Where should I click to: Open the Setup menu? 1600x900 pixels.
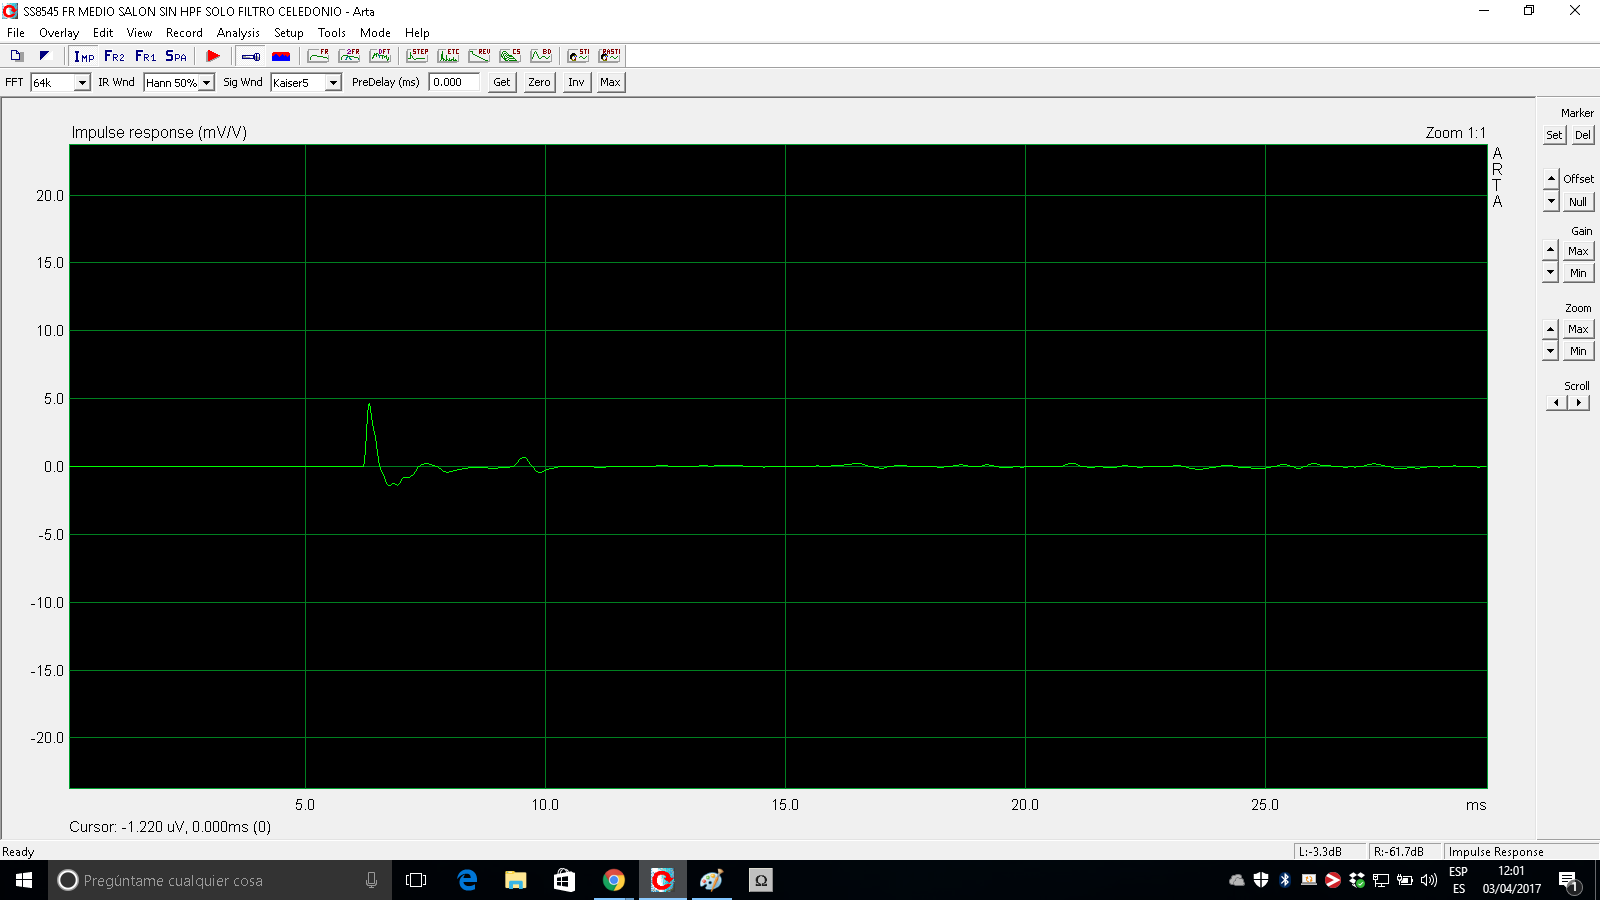click(x=289, y=33)
